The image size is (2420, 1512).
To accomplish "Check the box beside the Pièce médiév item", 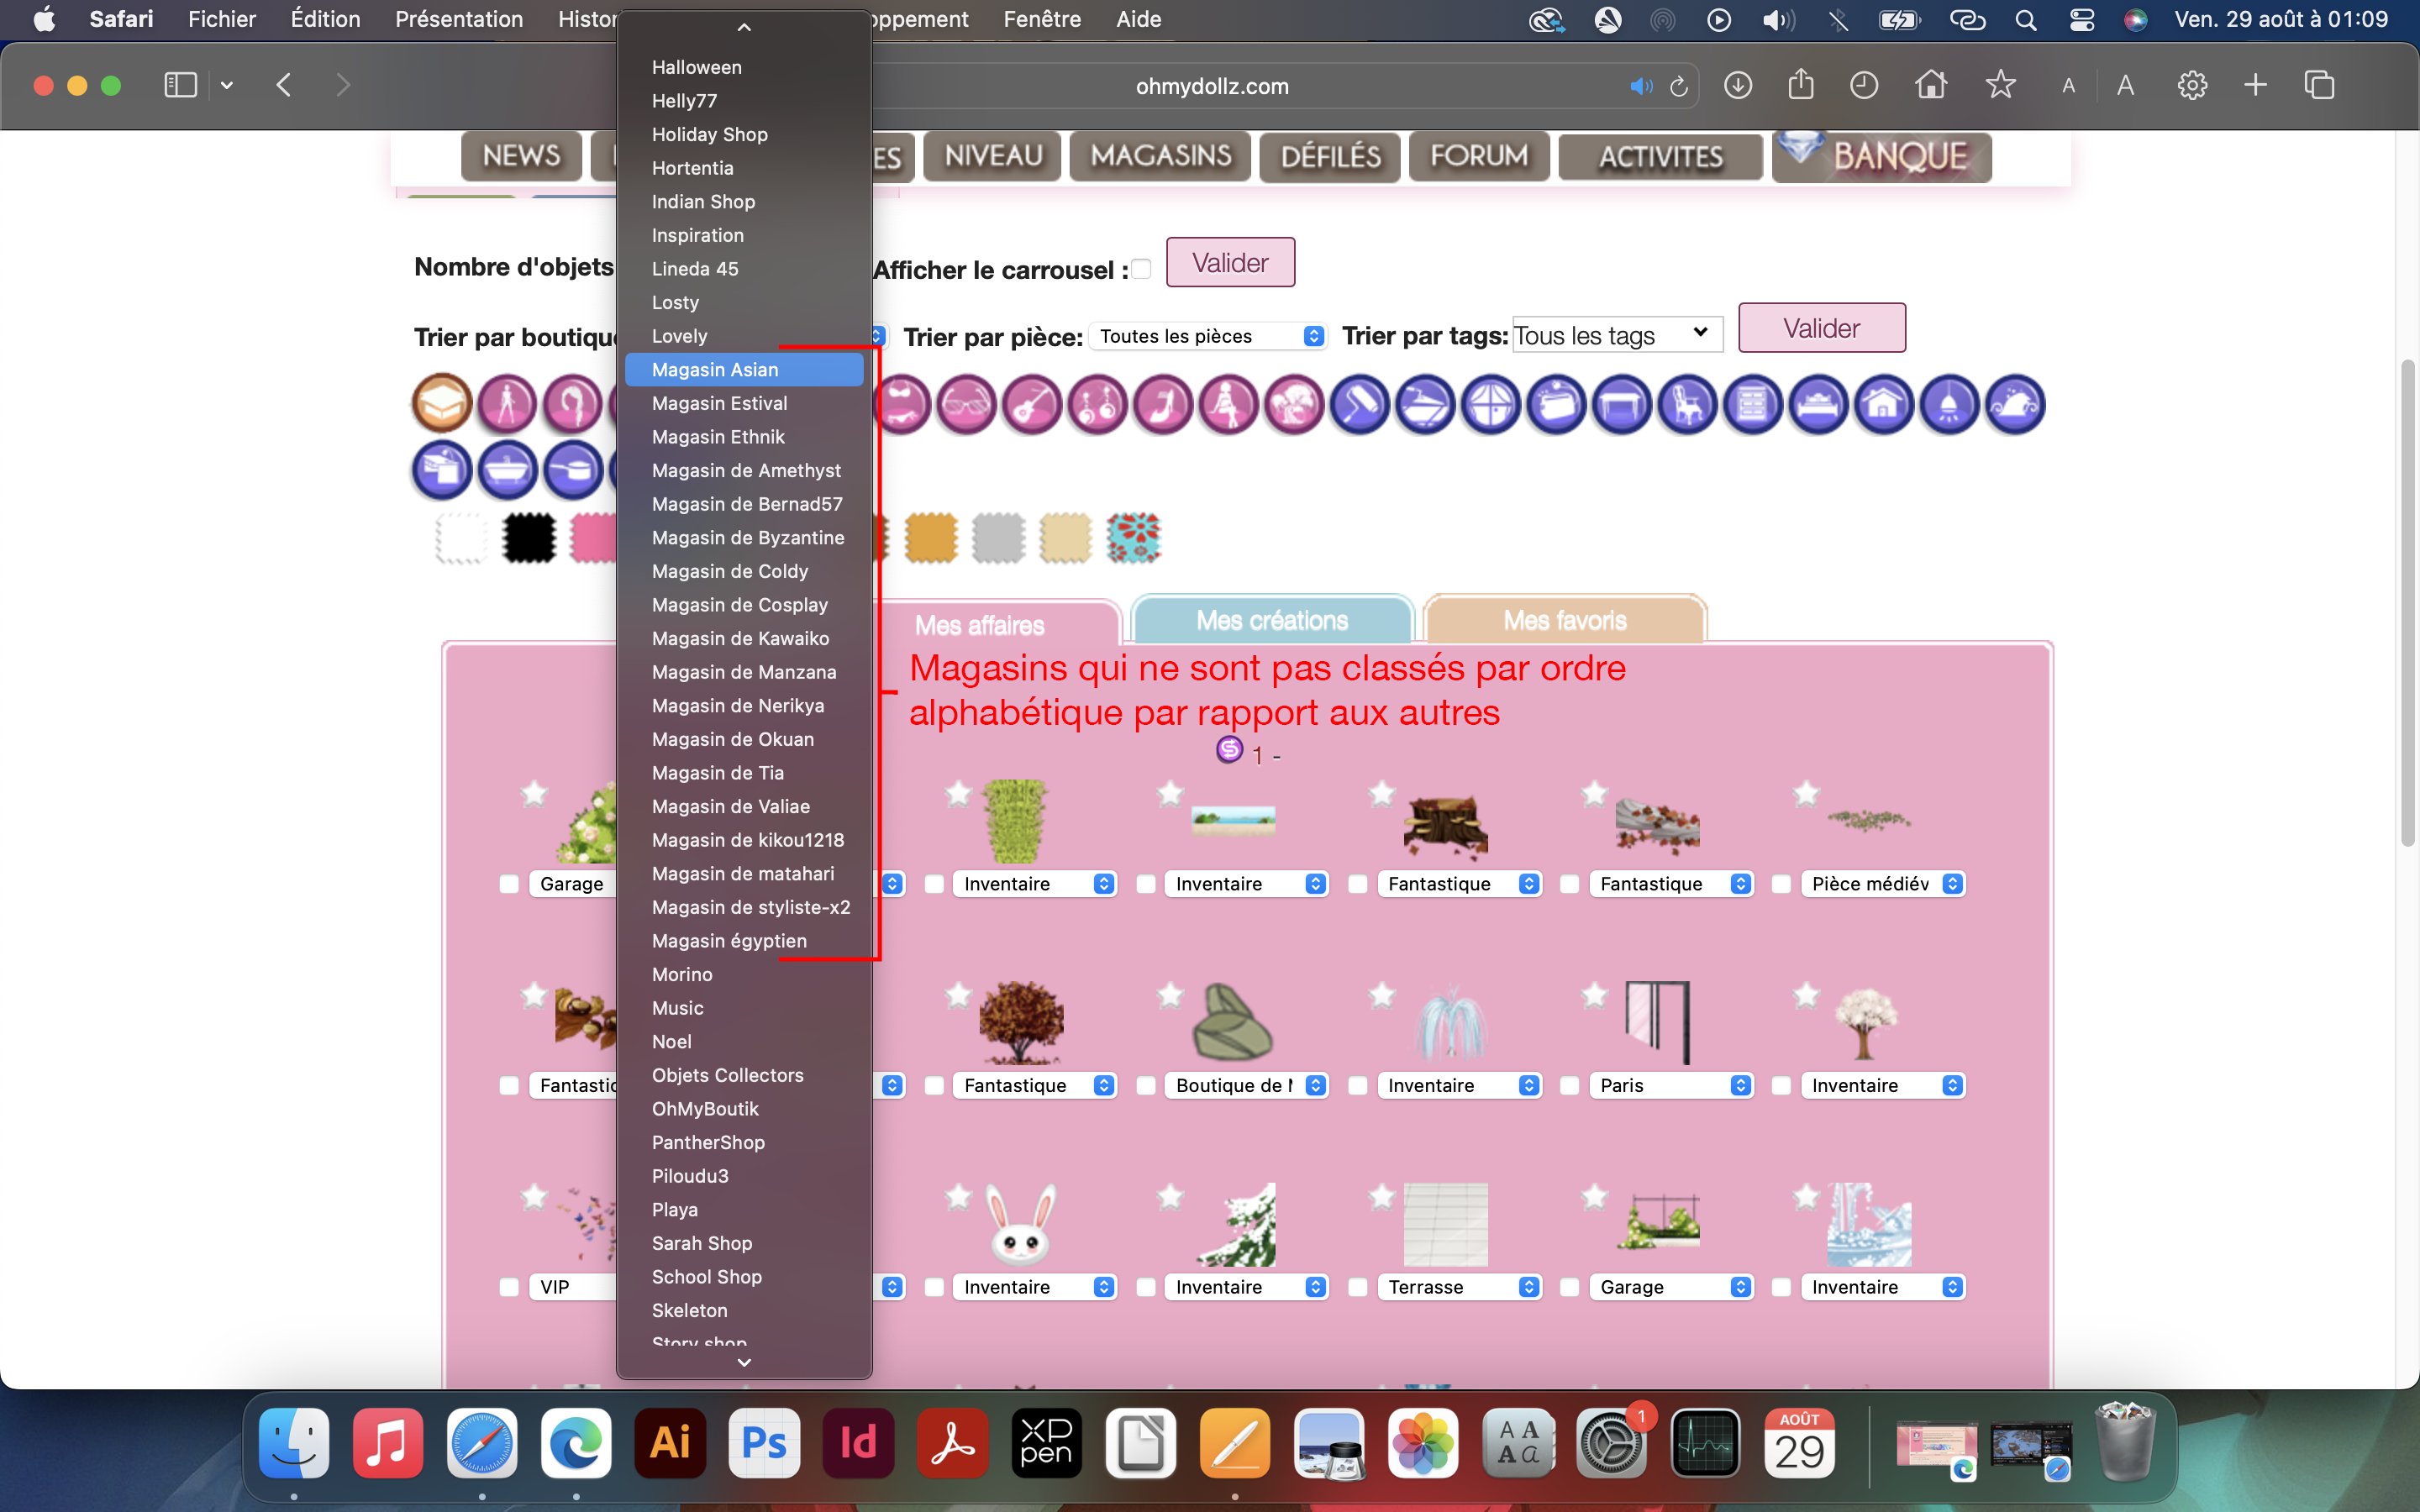I will tap(1781, 884).
